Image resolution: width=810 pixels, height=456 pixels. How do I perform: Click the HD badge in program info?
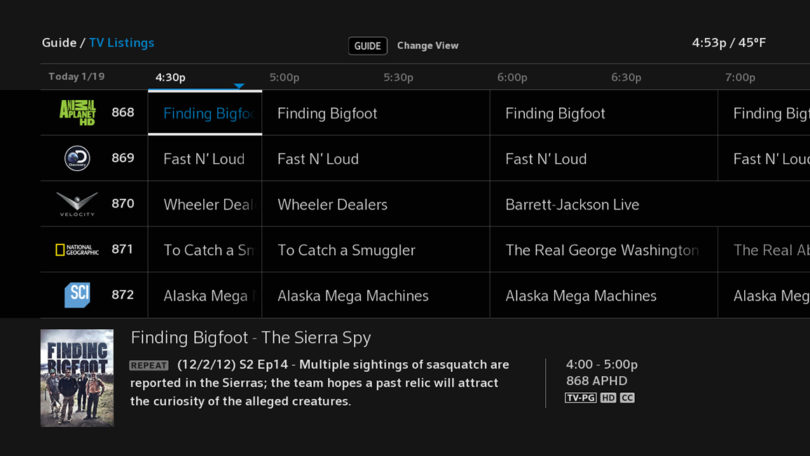point(608,398)
